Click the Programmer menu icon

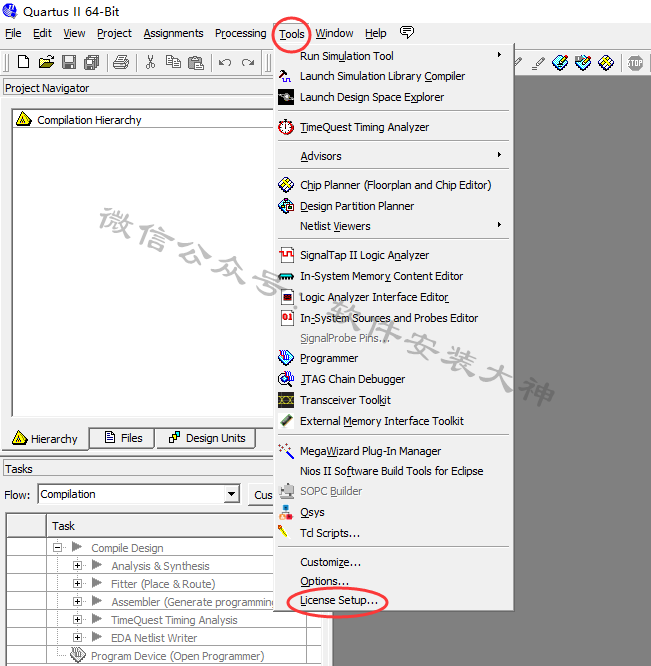286,358
